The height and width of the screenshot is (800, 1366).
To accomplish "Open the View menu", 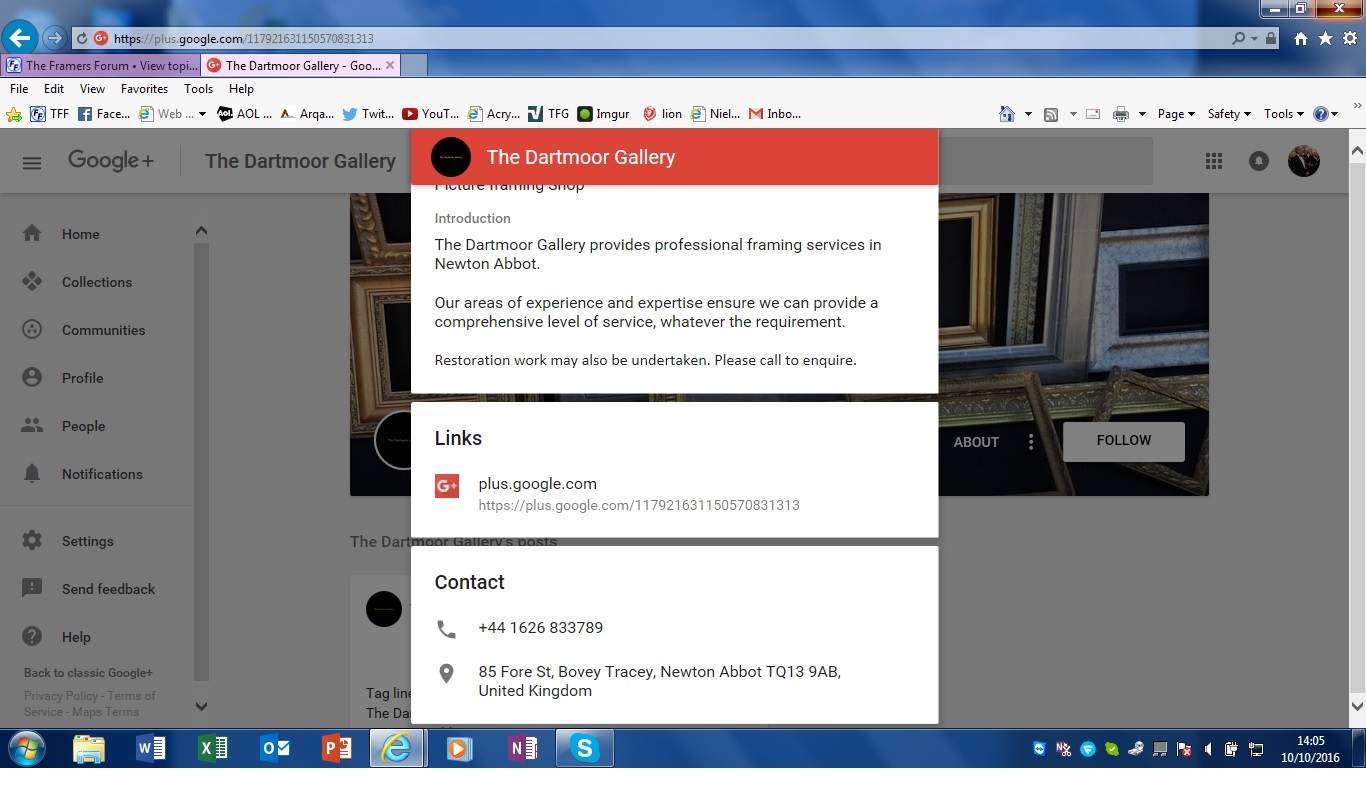I will pos(92,89).
